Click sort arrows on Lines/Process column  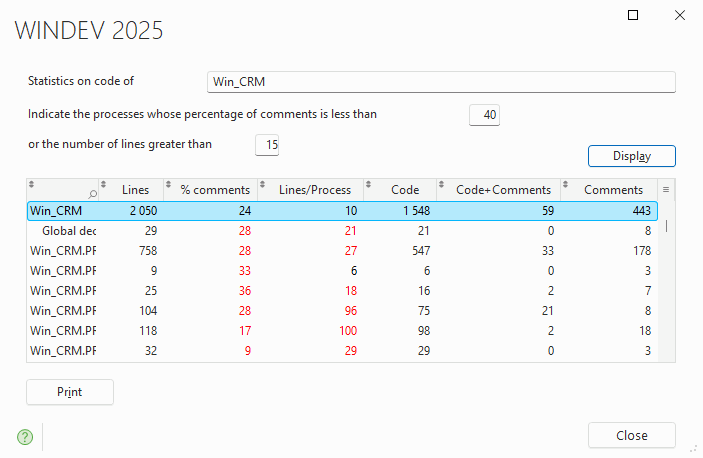coord(263,184)
